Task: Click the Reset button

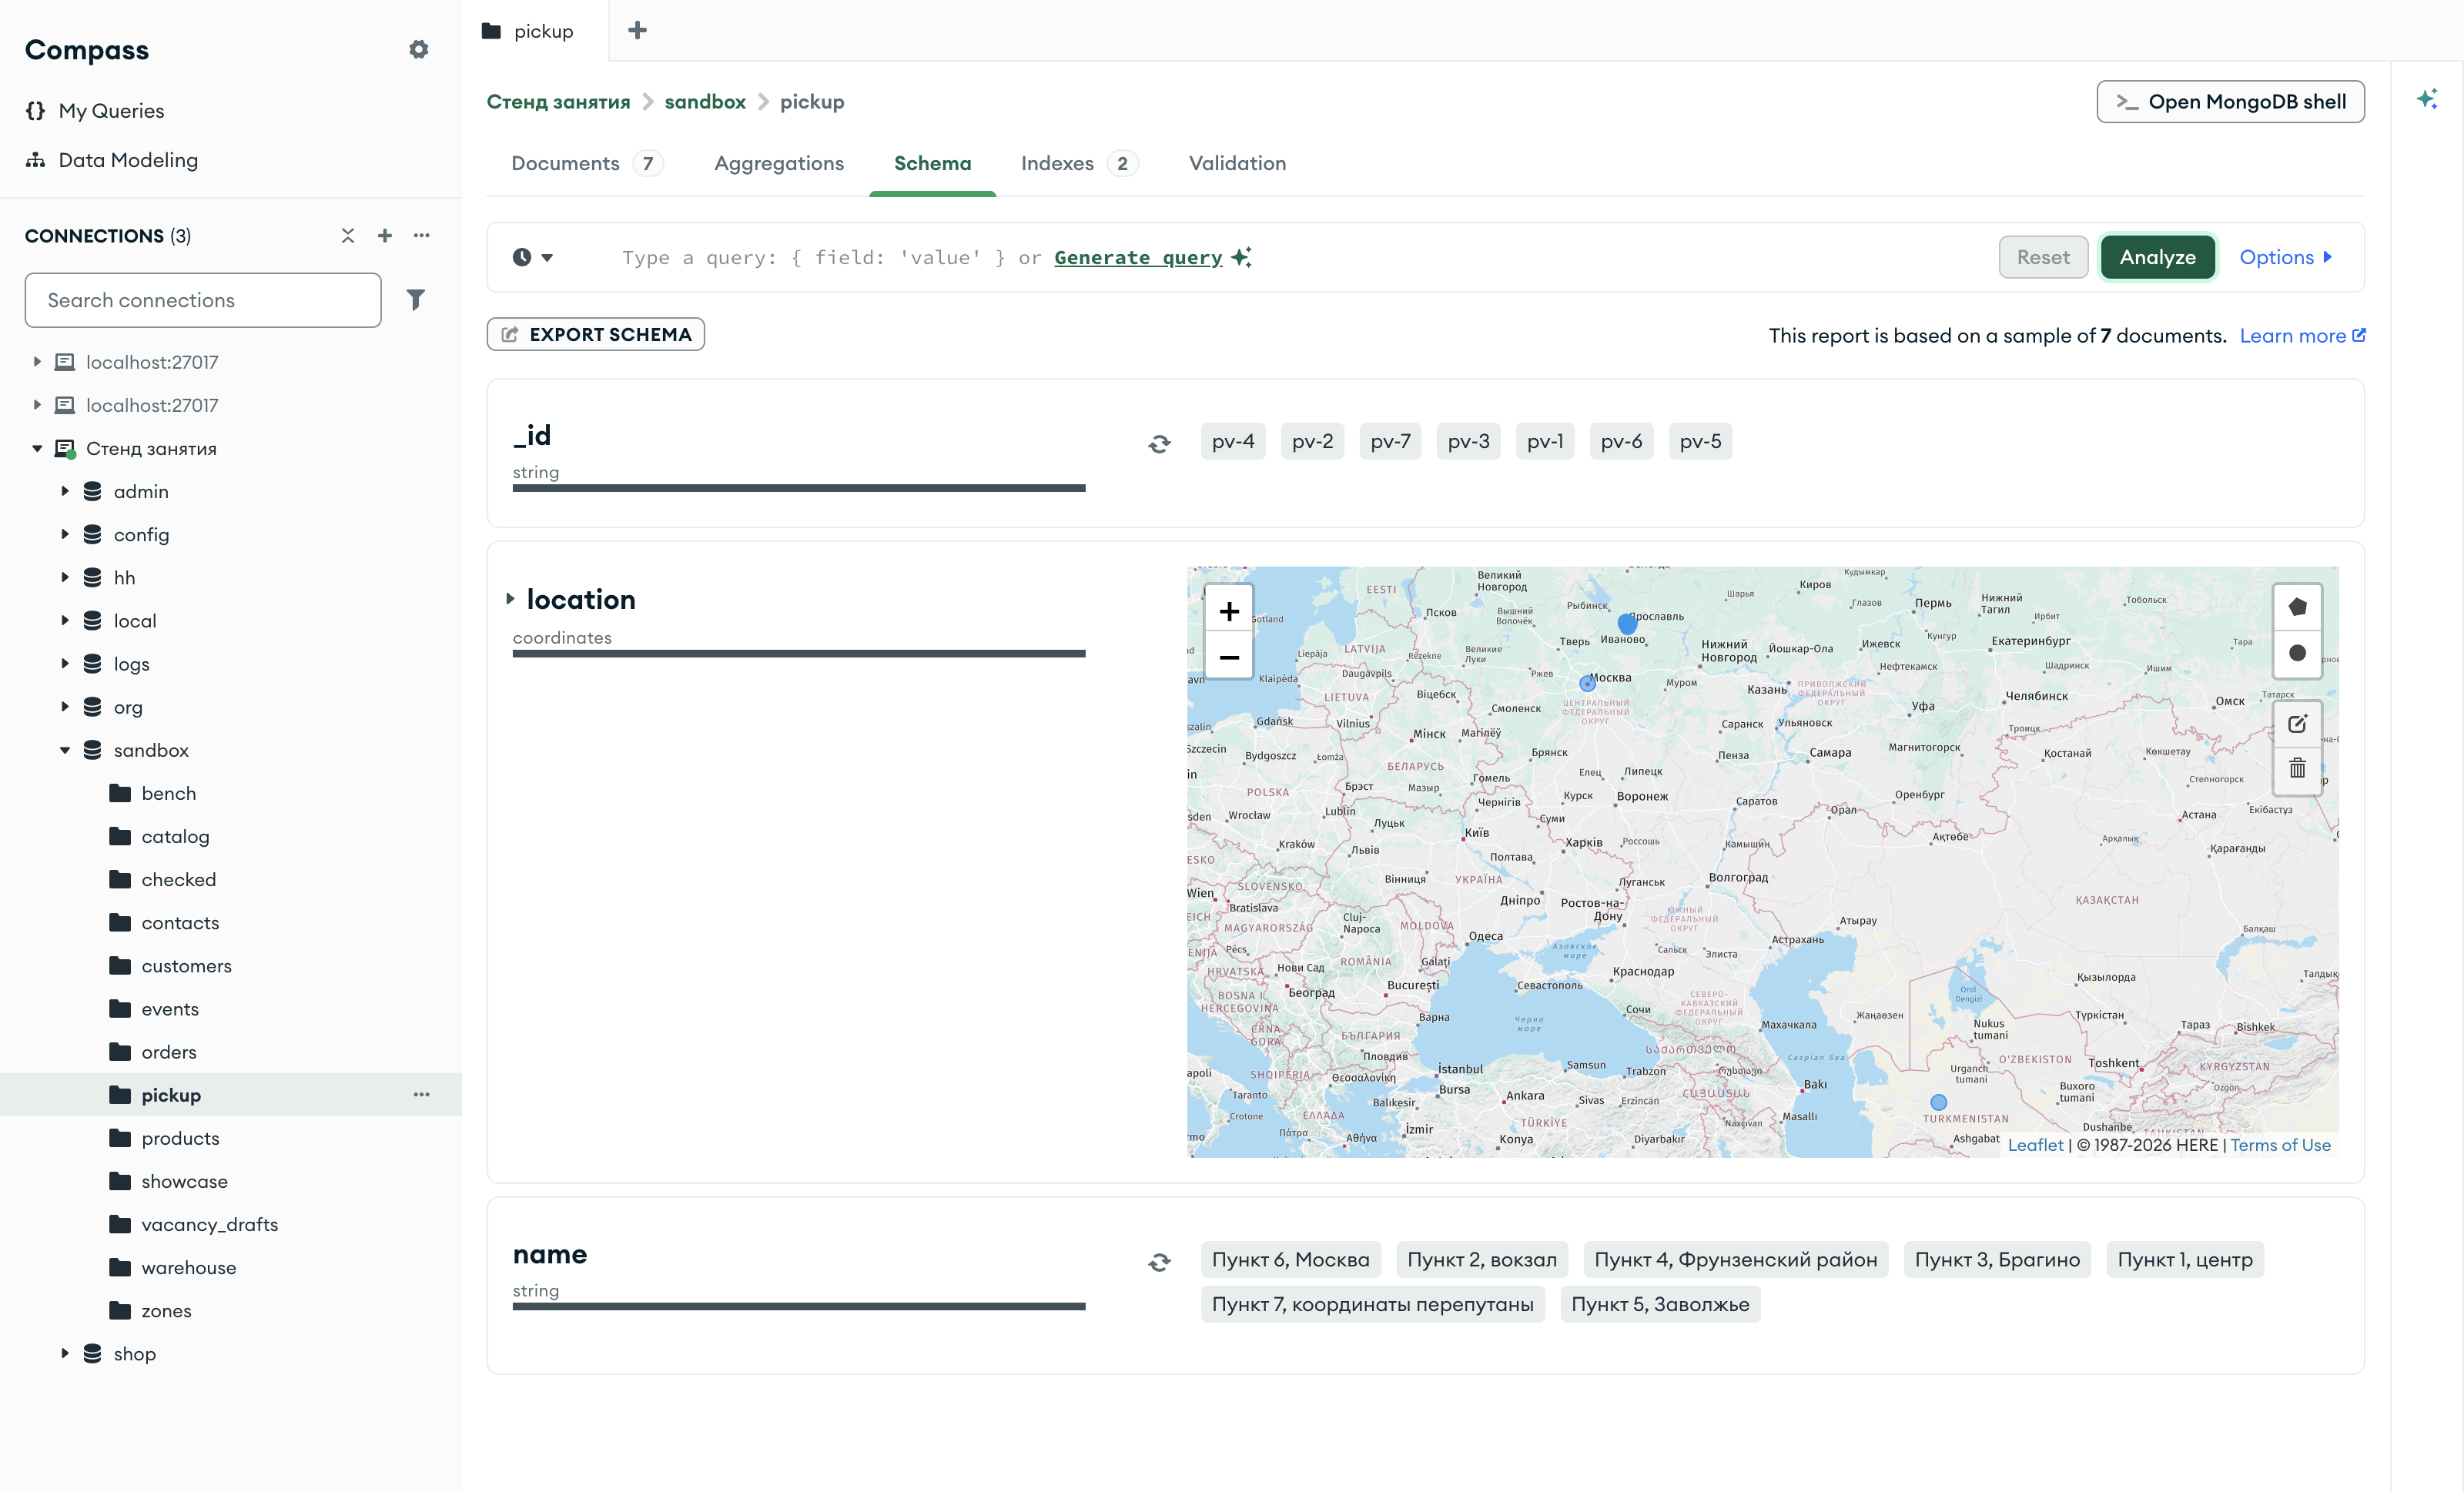Action: 2043,257
